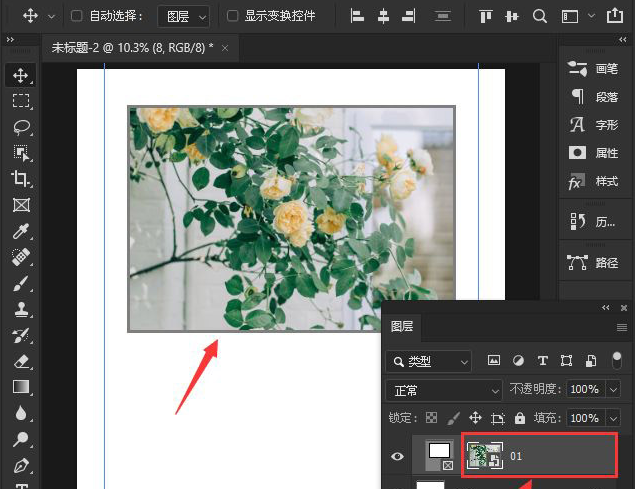The image size is (635, 489).
Task: Select the Clone Stamp tool
Action: [x=21, y=310]
